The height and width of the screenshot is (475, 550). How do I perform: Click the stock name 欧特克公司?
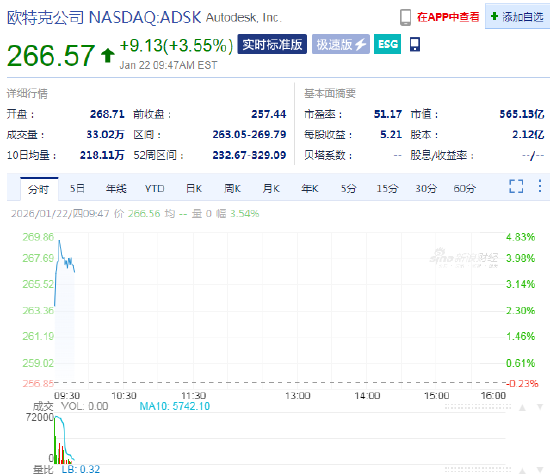pyautogui.click(x=45, y=18)
